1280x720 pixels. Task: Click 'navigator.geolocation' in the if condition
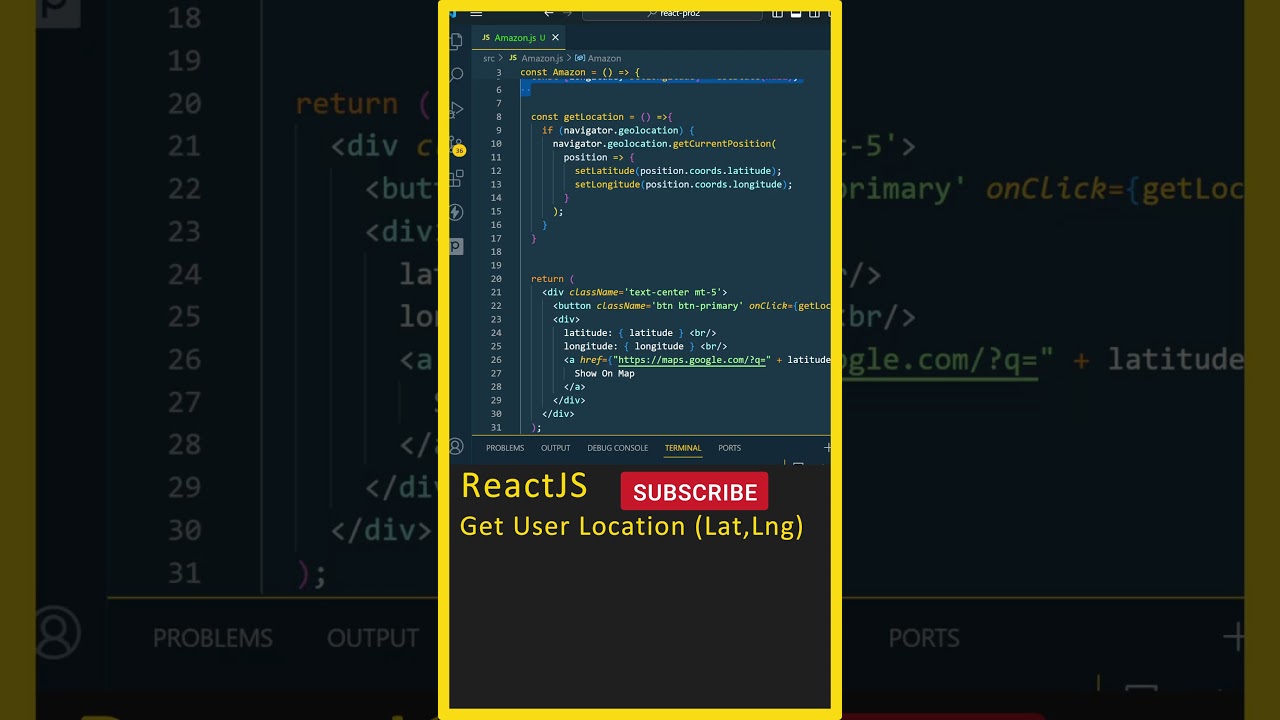click(620, 130)
